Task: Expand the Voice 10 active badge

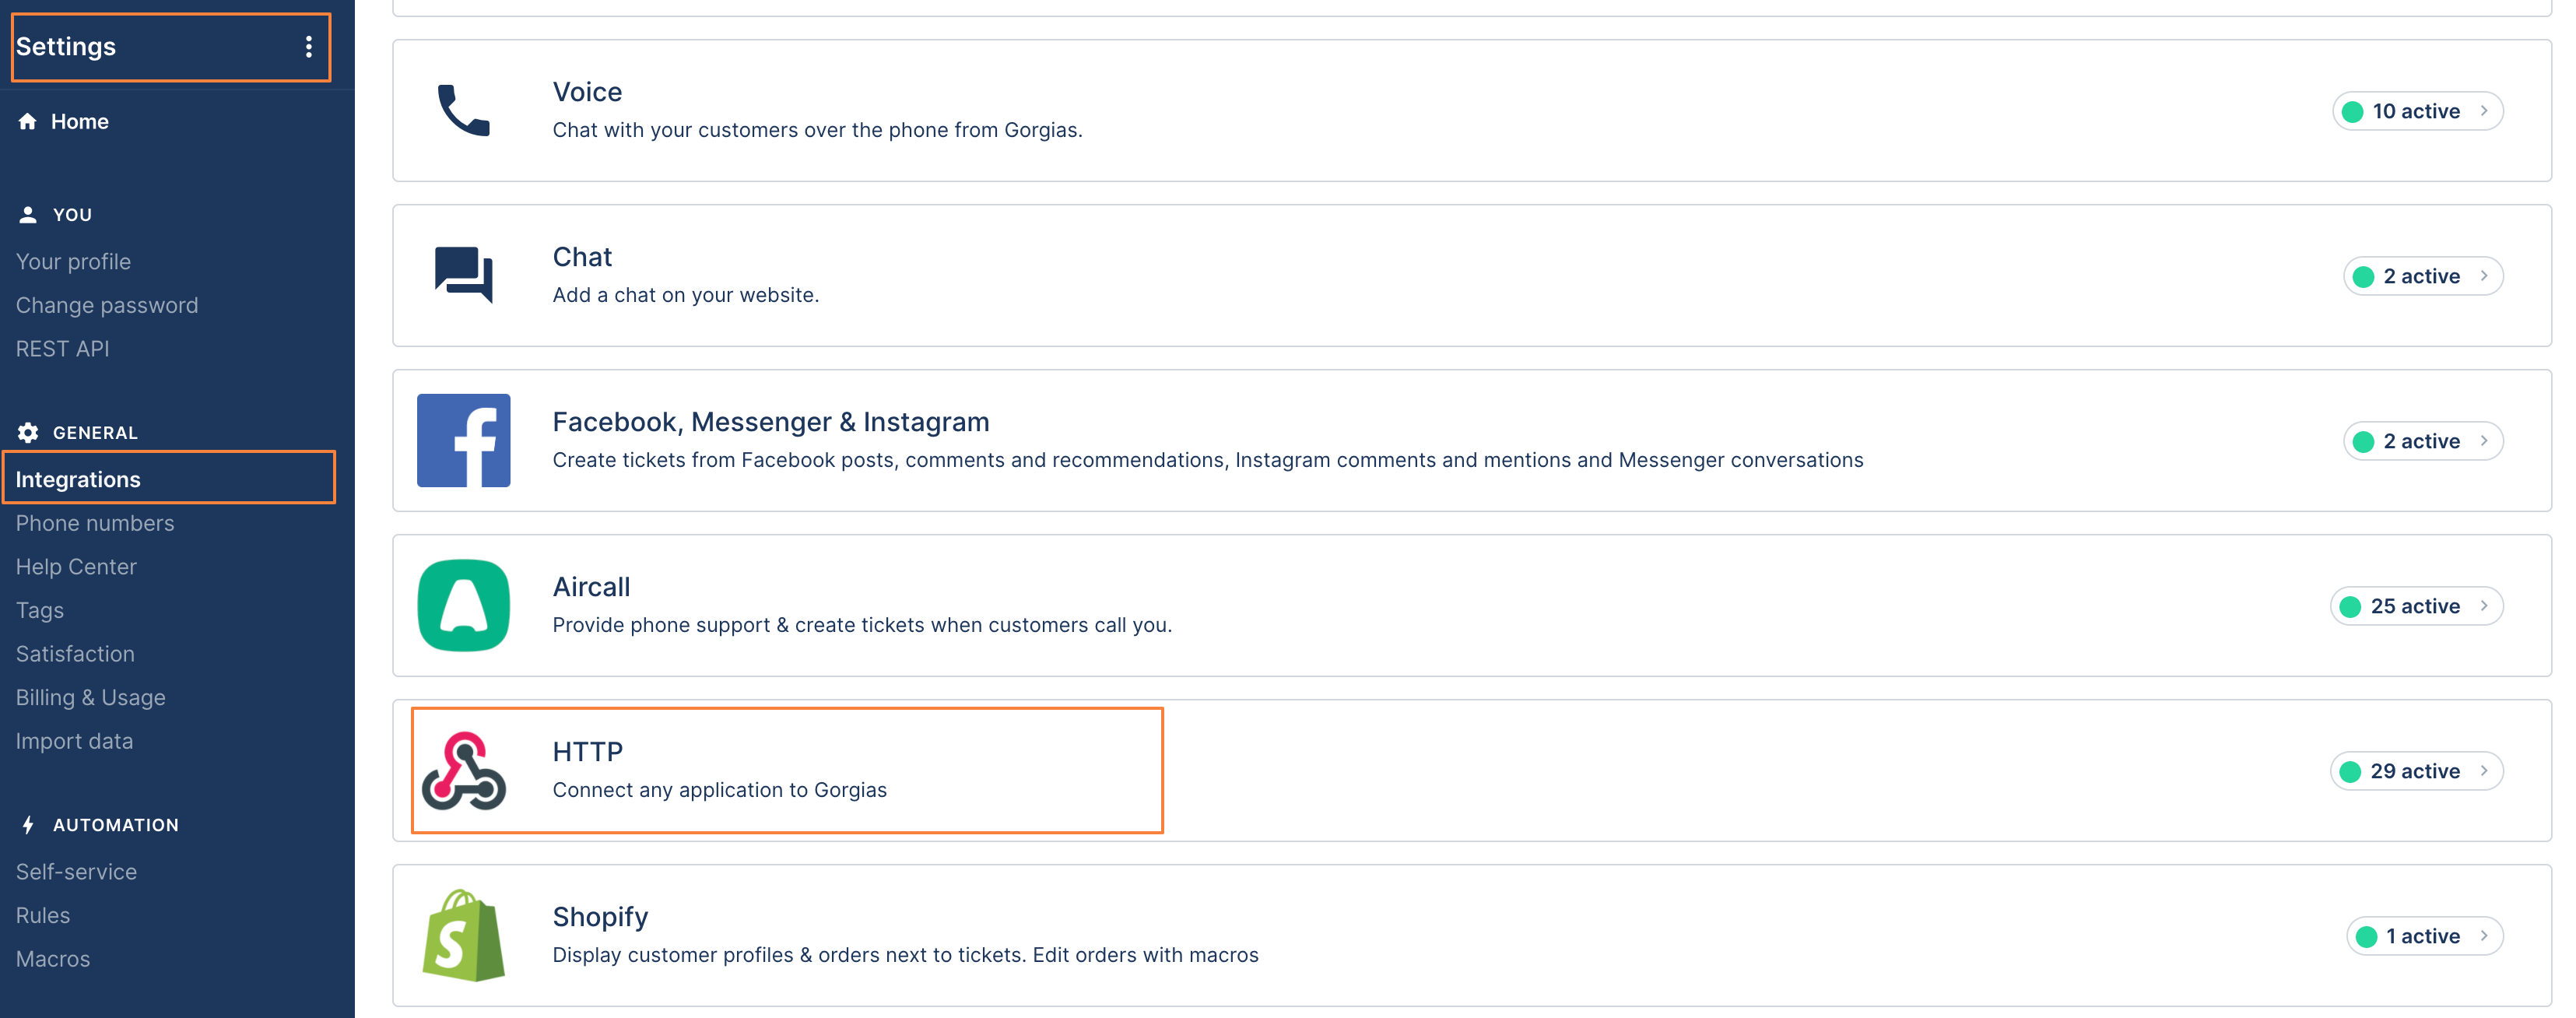Action: click(x=2416, y=111)
